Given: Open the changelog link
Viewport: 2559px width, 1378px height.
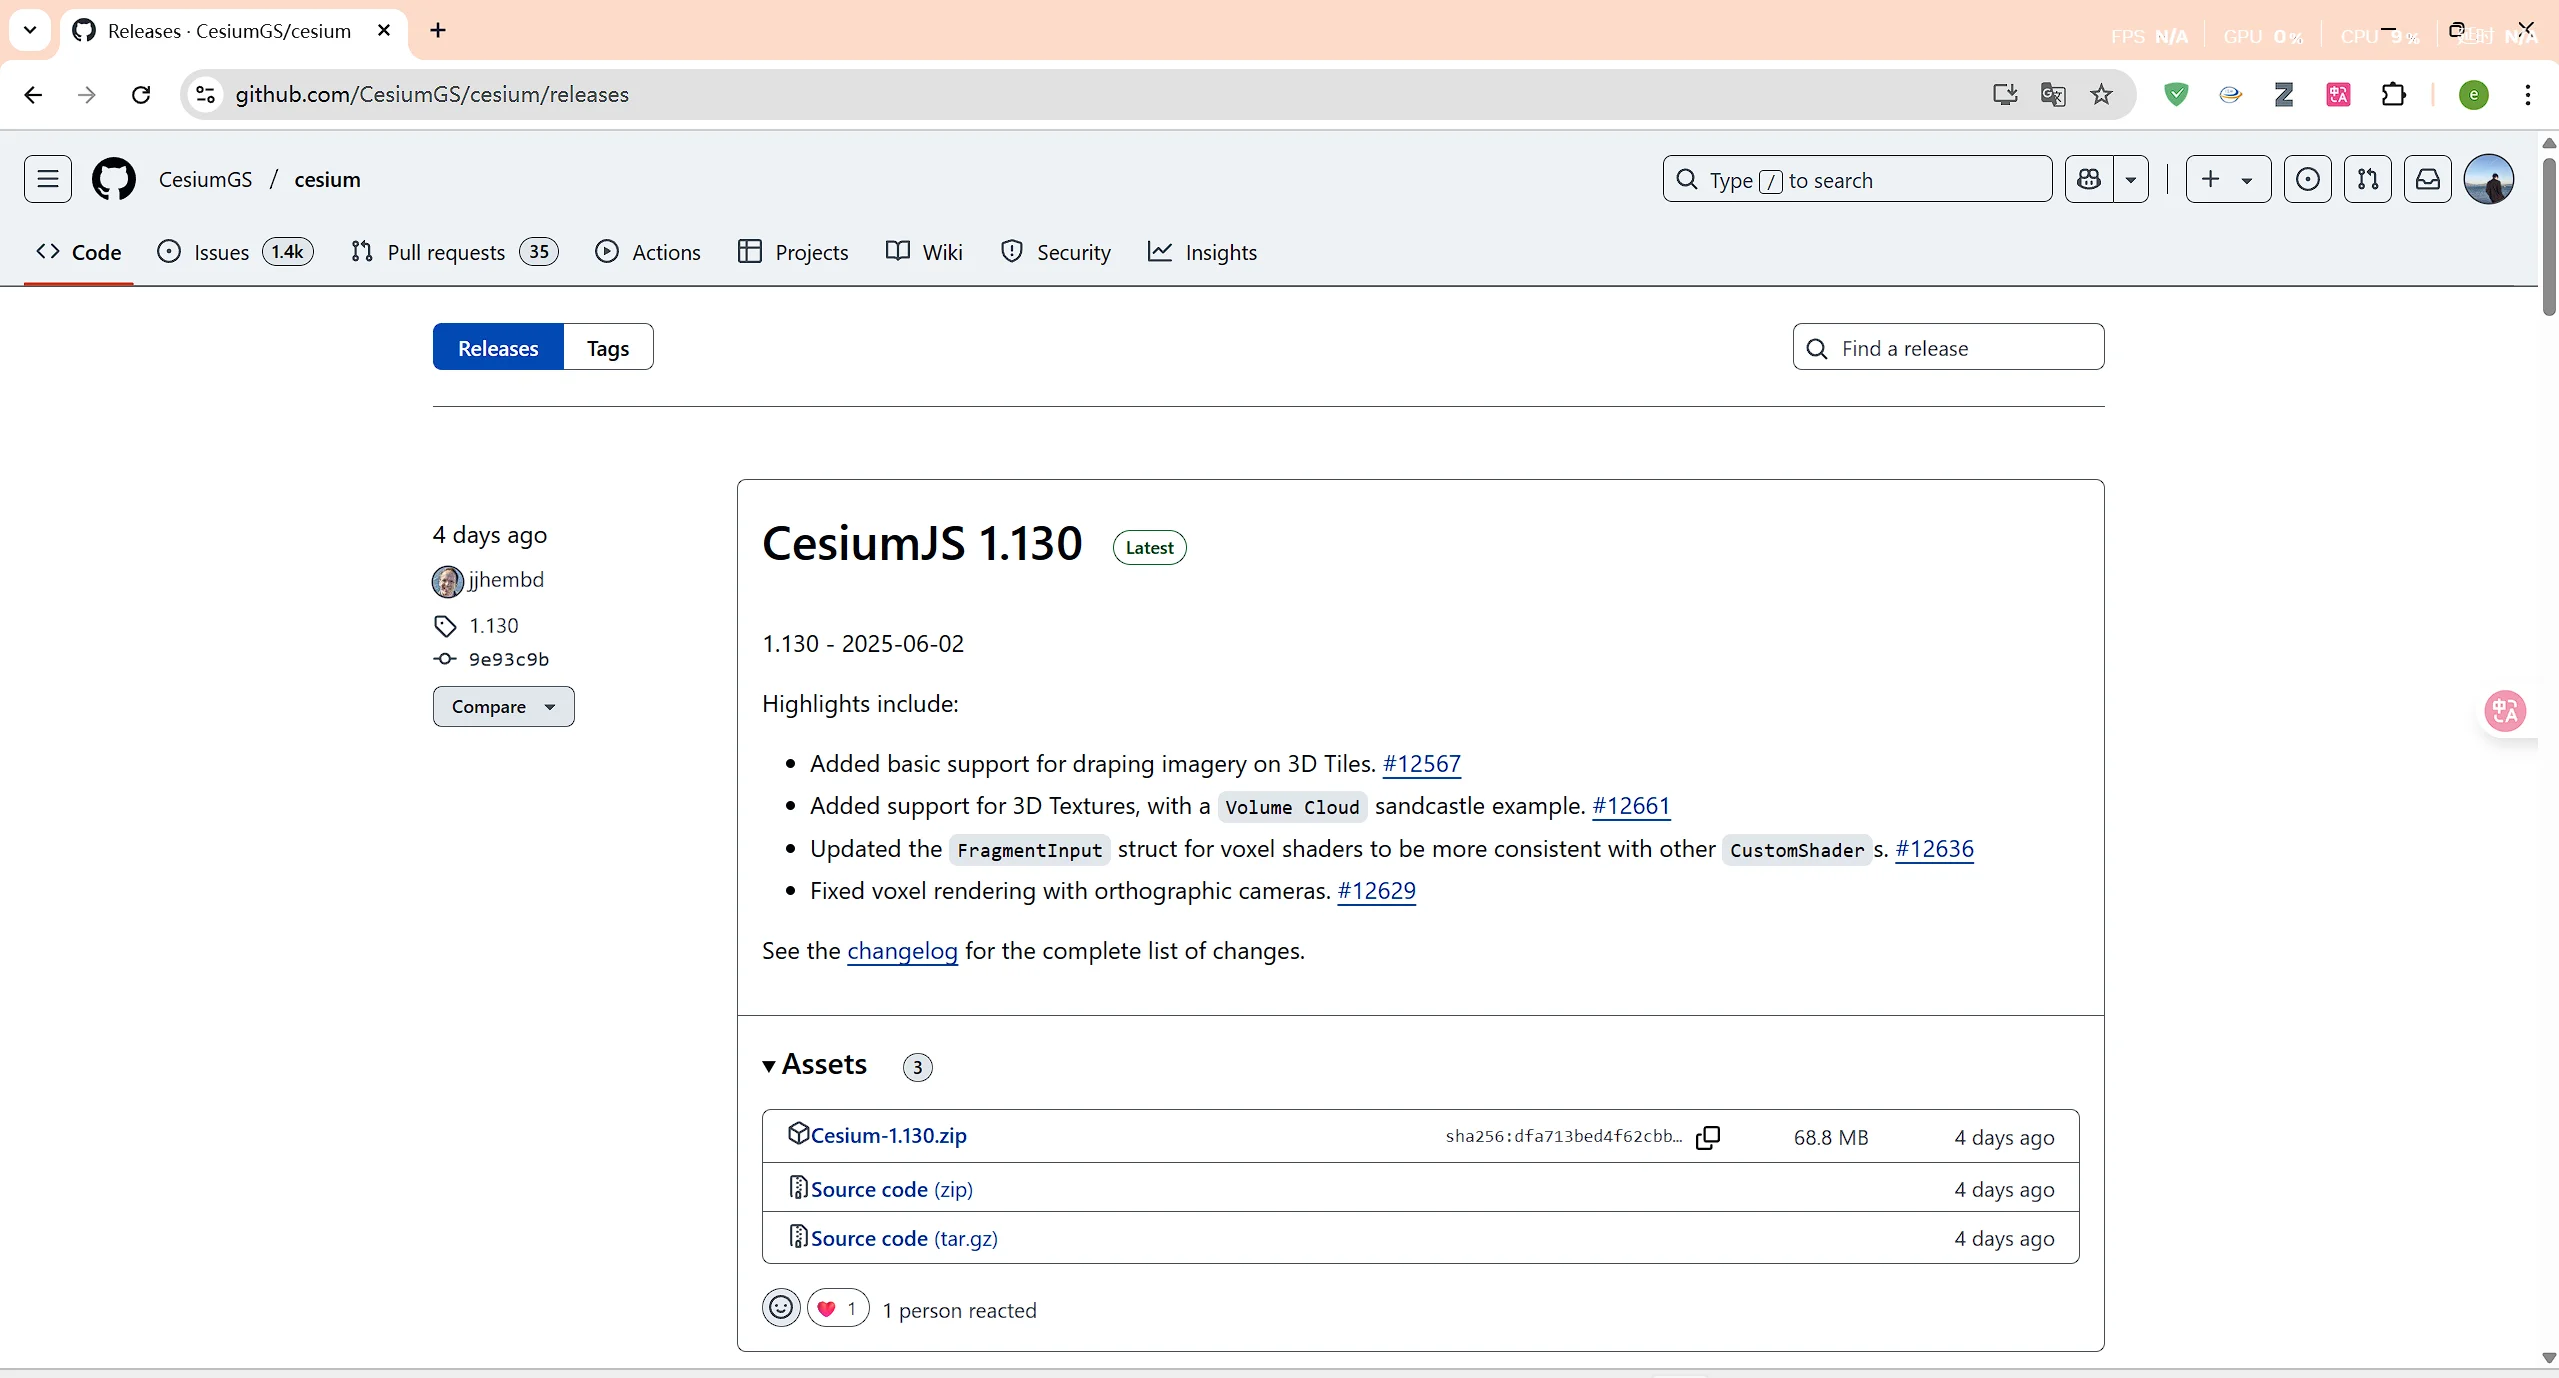Looking at the screenshot, I should click(902, 951).
